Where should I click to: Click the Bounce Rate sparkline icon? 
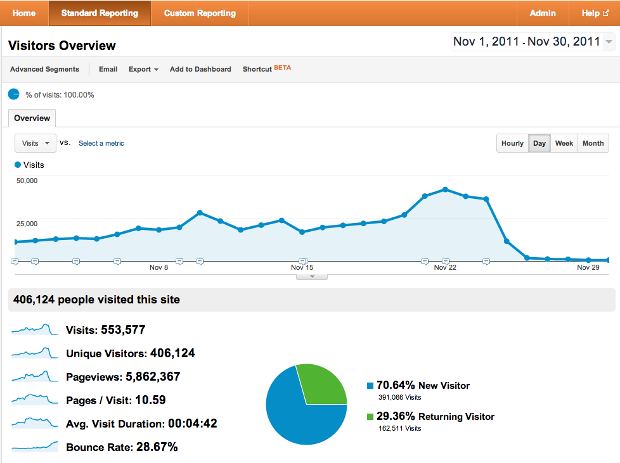[34, 446]
